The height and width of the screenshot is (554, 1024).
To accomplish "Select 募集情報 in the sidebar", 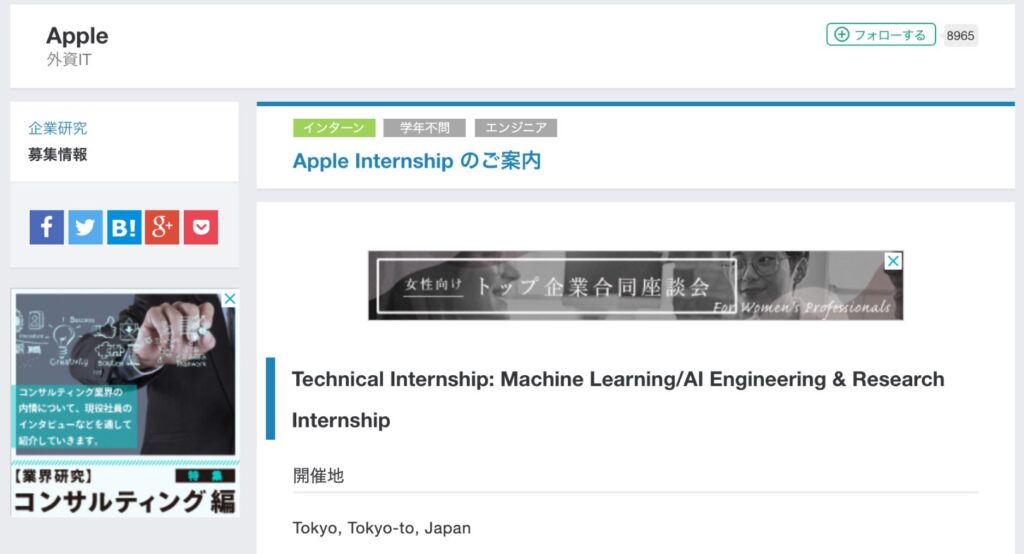I will pos(57,155).
